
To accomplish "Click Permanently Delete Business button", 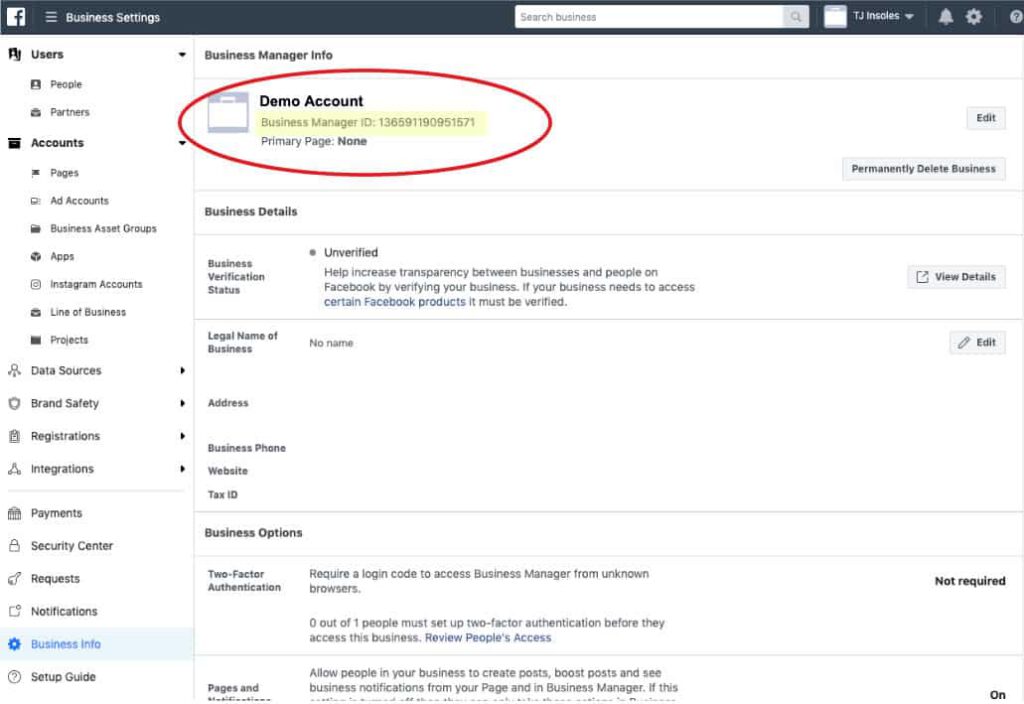I will tap(923, 169).
